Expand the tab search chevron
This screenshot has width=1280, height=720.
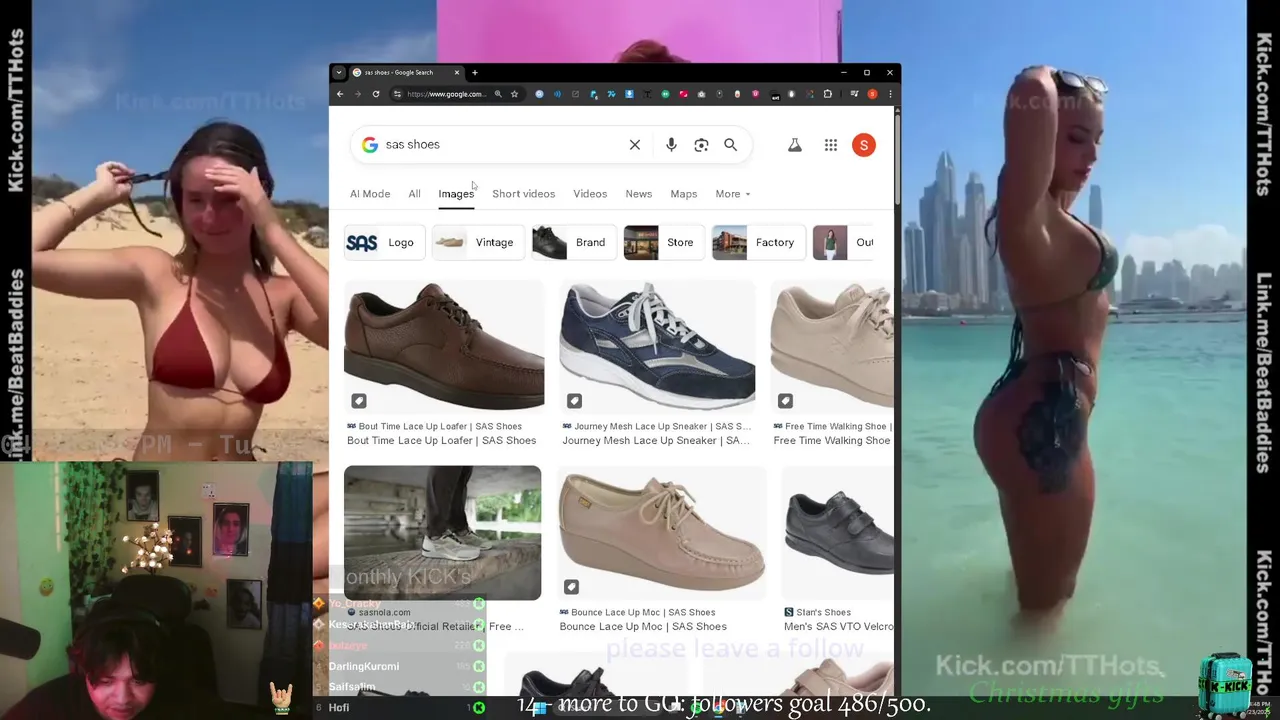click(339, 72)
